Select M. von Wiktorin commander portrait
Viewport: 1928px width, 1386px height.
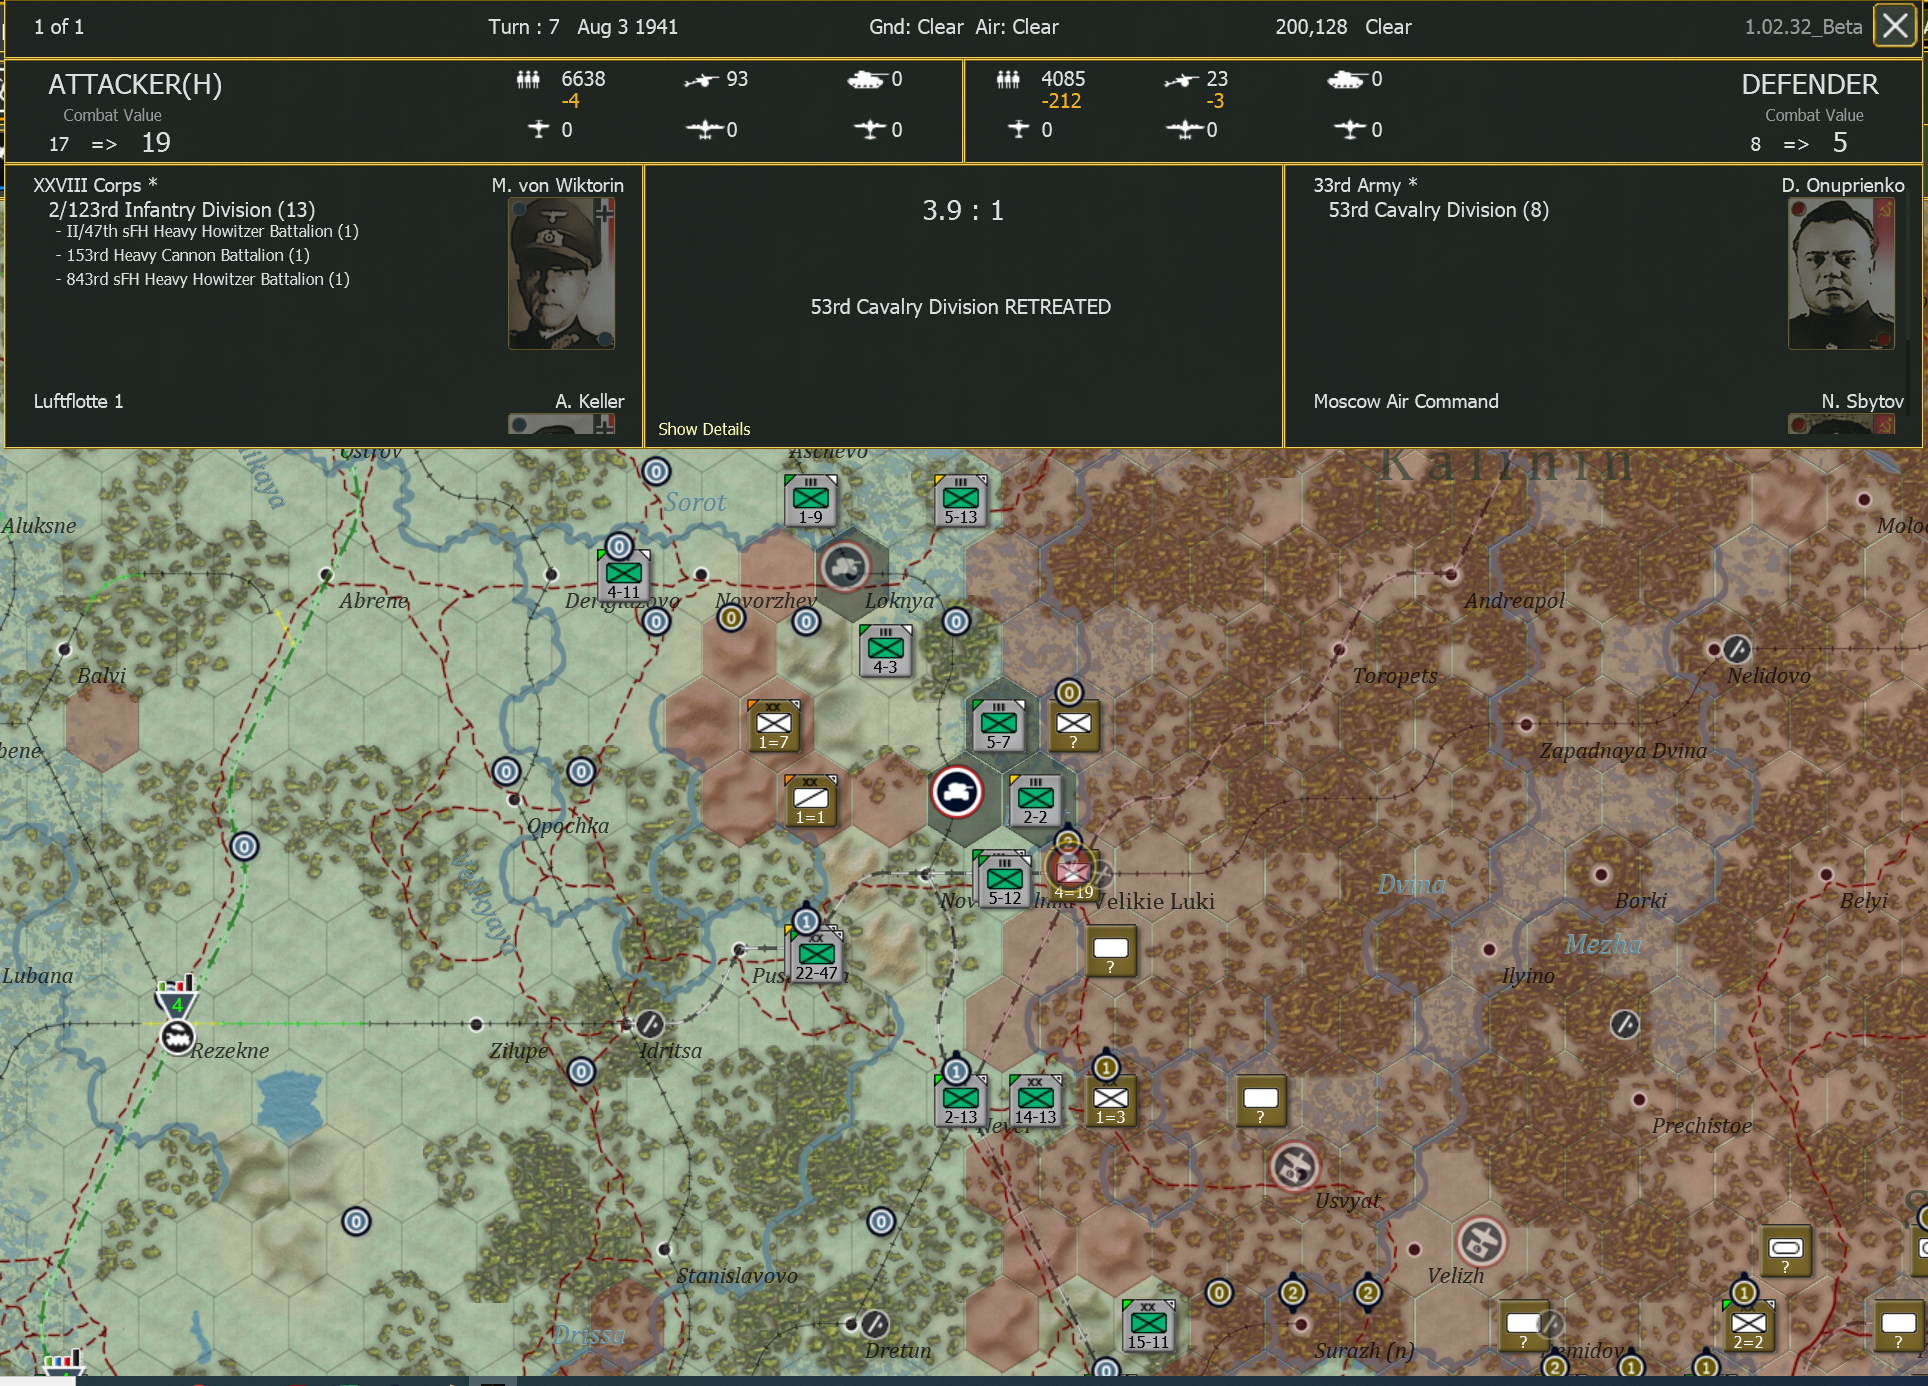click(561, 273)
